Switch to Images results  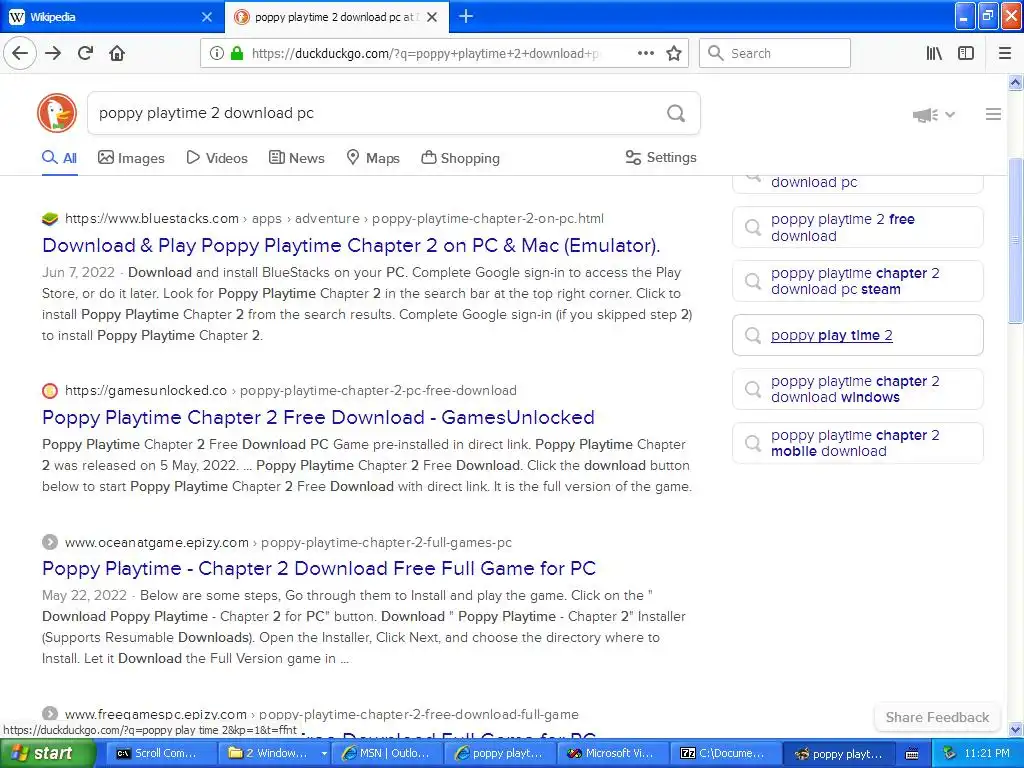[131, 158]
